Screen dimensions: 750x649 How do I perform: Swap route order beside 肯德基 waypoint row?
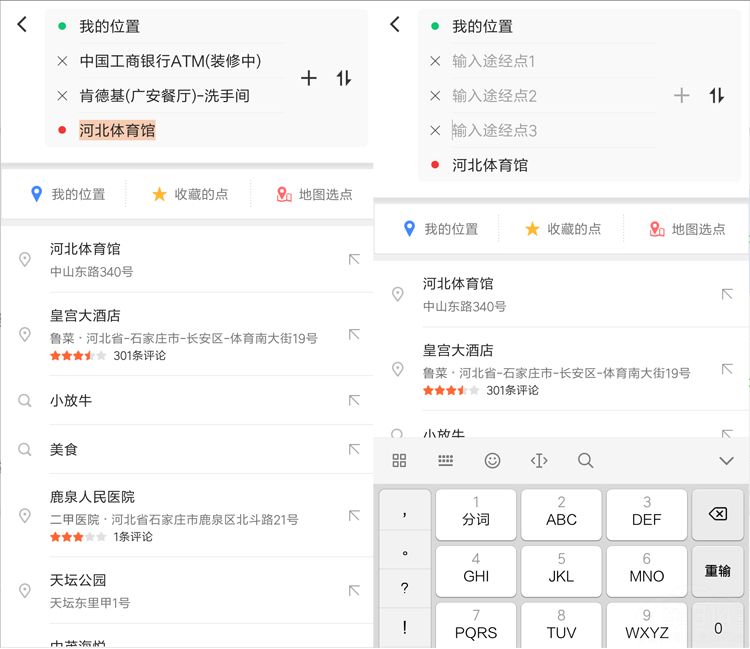(x=344, y=78)
